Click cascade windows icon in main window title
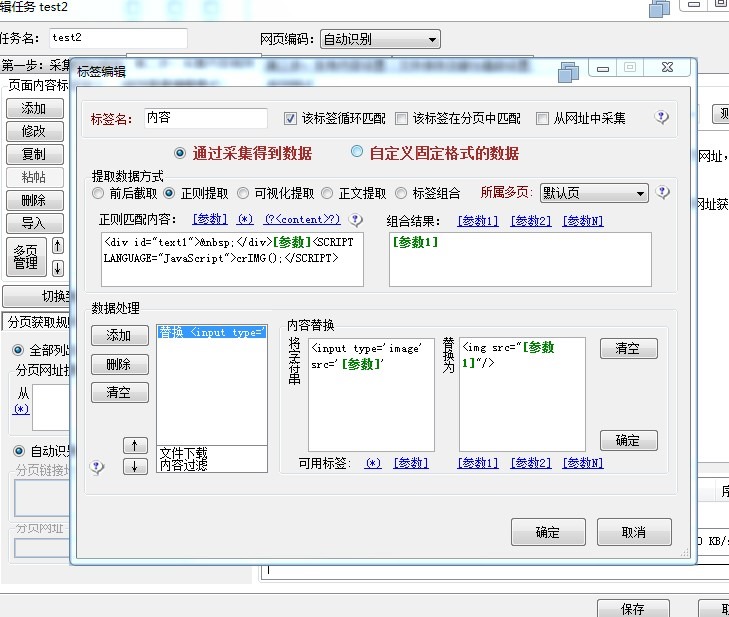The width and height of the screenshot is (729, 617). [x=659, y=8]
